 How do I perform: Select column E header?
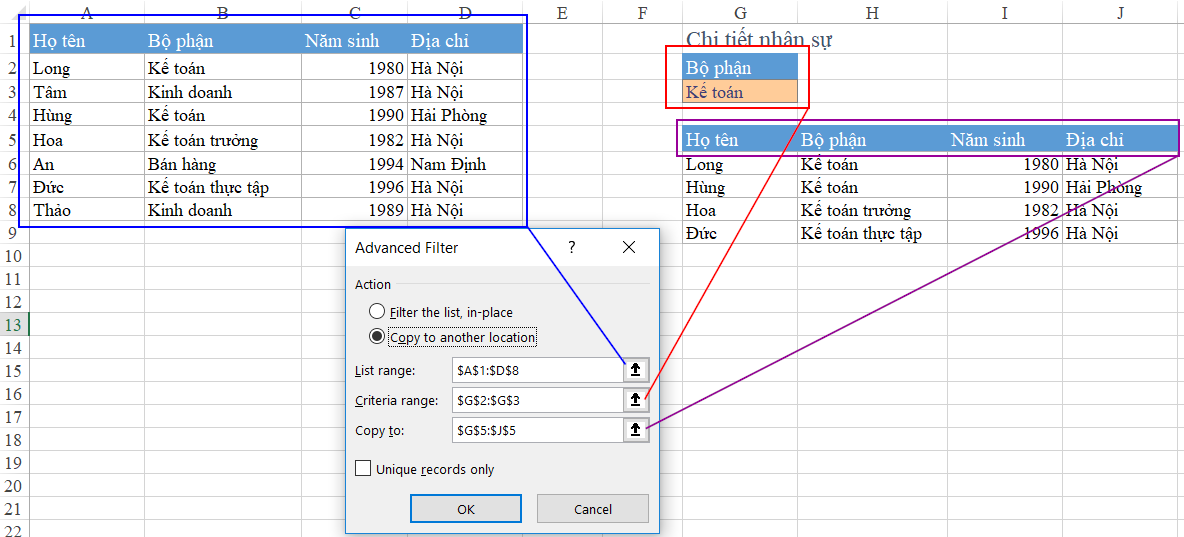pyautogui.click(x=561, y=12)
